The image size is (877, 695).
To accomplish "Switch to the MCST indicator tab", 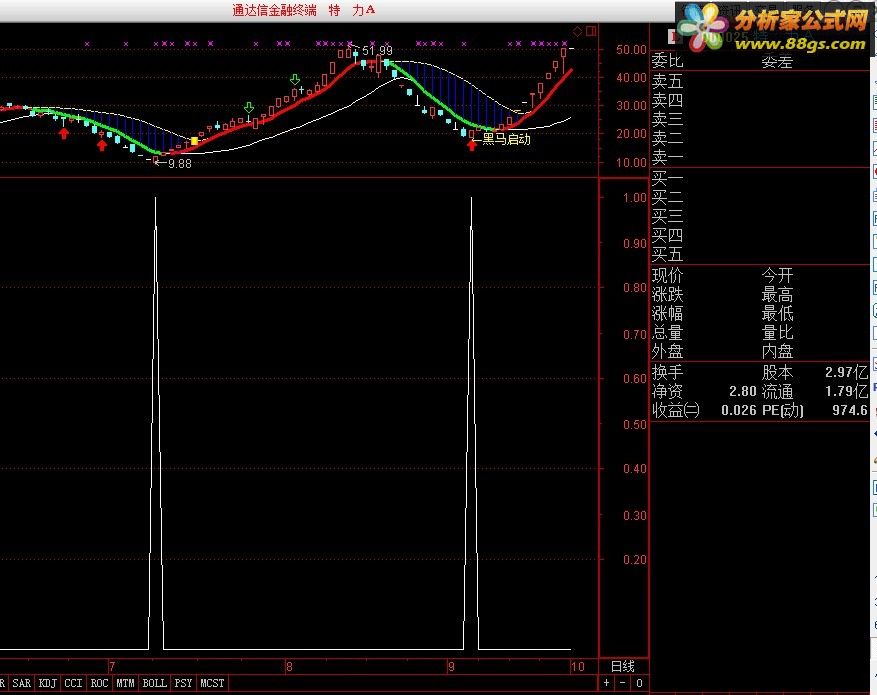I will 212,683.
